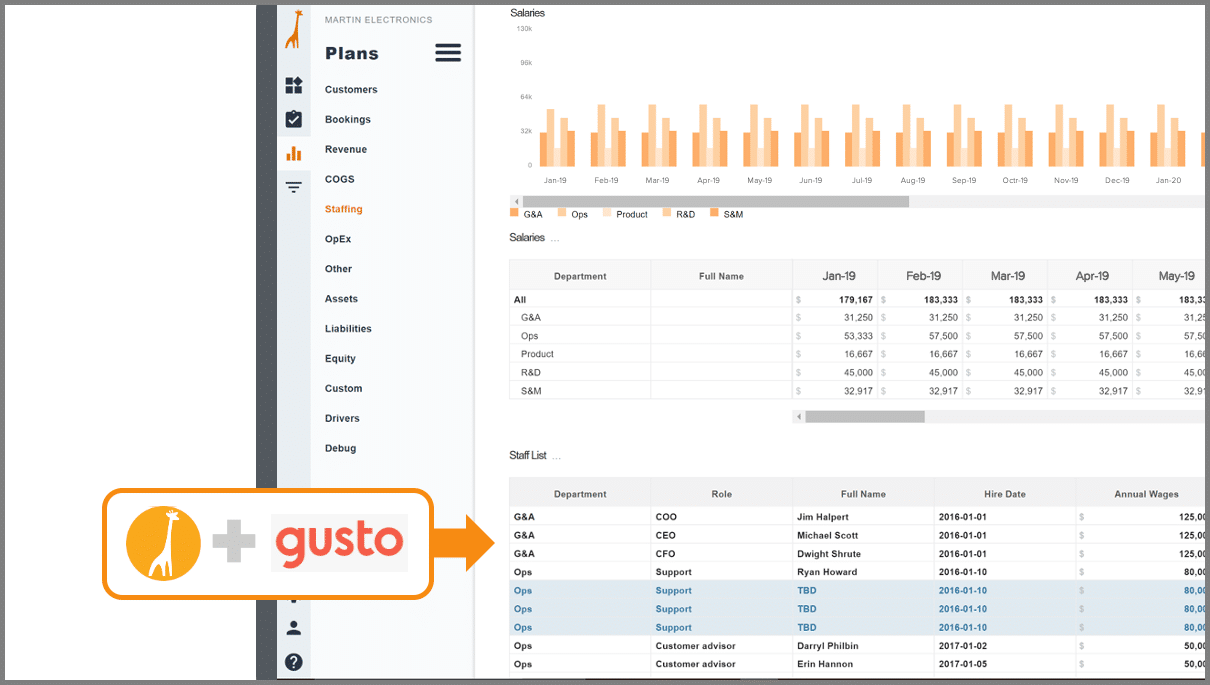Click the Role header in Staff List

coord(721,494)
